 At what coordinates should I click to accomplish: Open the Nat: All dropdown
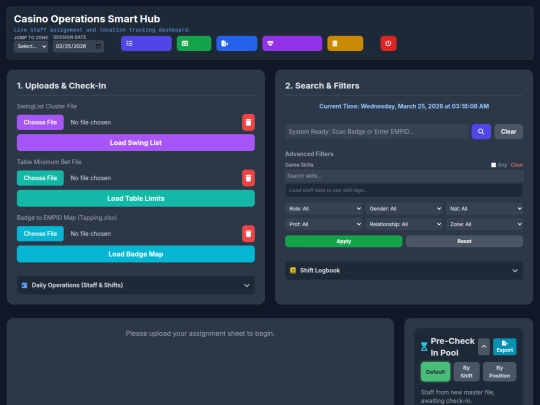coord(484,209)
